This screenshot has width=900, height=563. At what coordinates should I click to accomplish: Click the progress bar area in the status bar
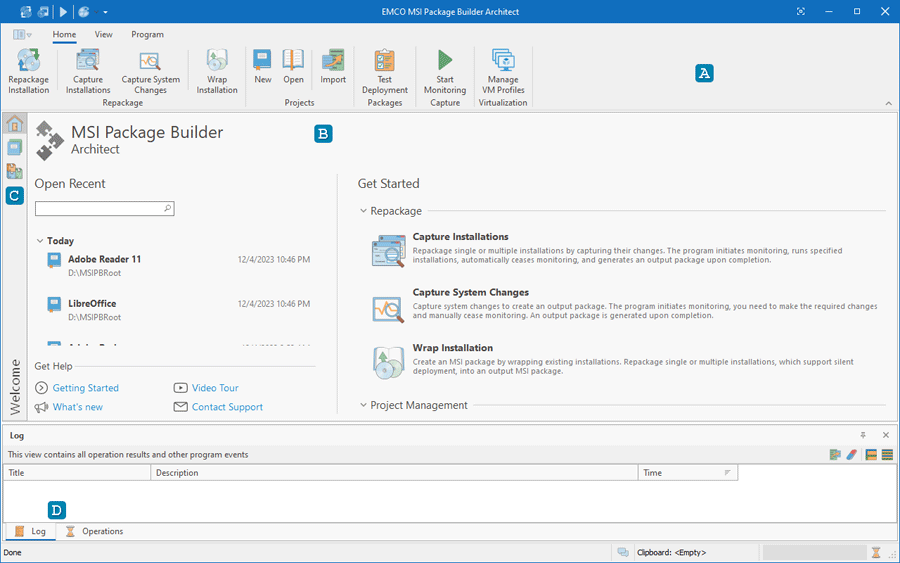tap(814, 553)
